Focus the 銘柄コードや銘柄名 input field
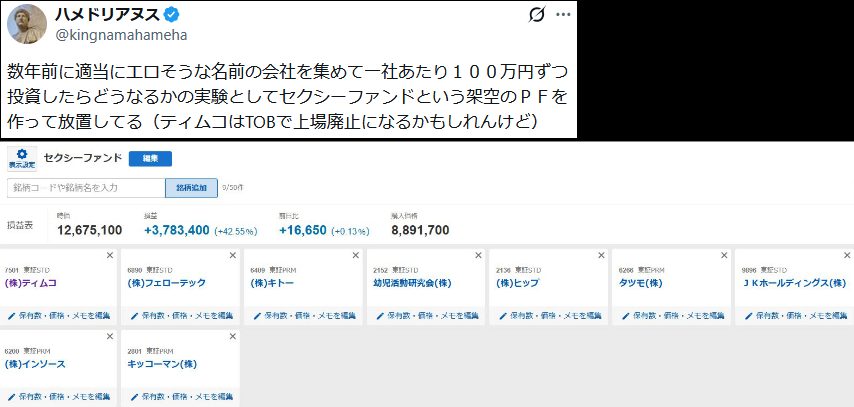 click(85, 187)
